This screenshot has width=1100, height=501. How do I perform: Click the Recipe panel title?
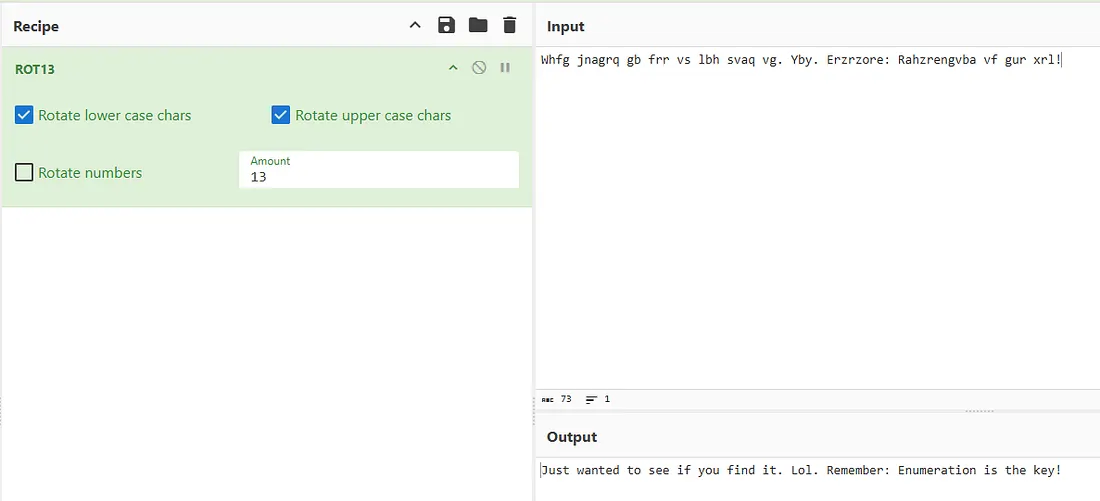click(x=36, y=26)
